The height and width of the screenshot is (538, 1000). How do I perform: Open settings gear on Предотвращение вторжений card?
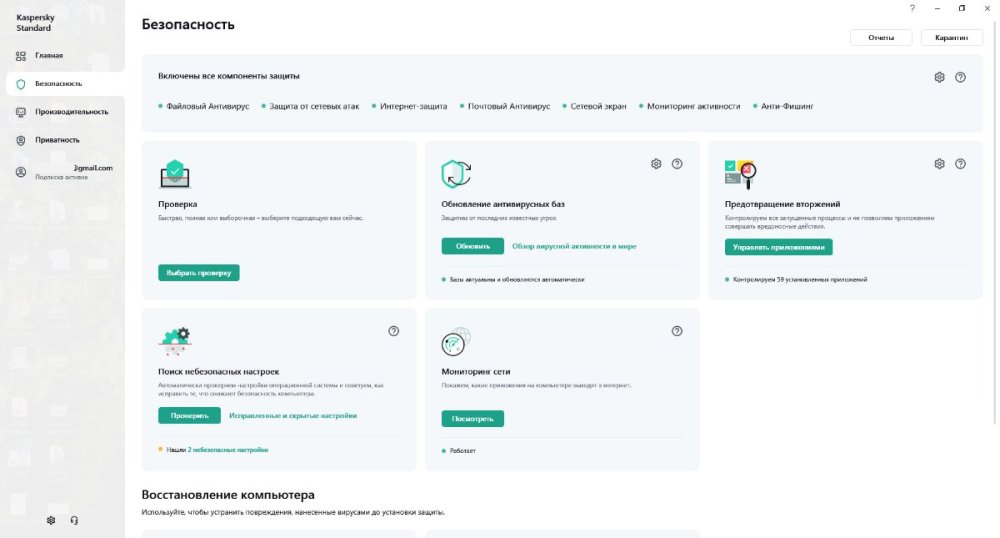tap(939, 164)
